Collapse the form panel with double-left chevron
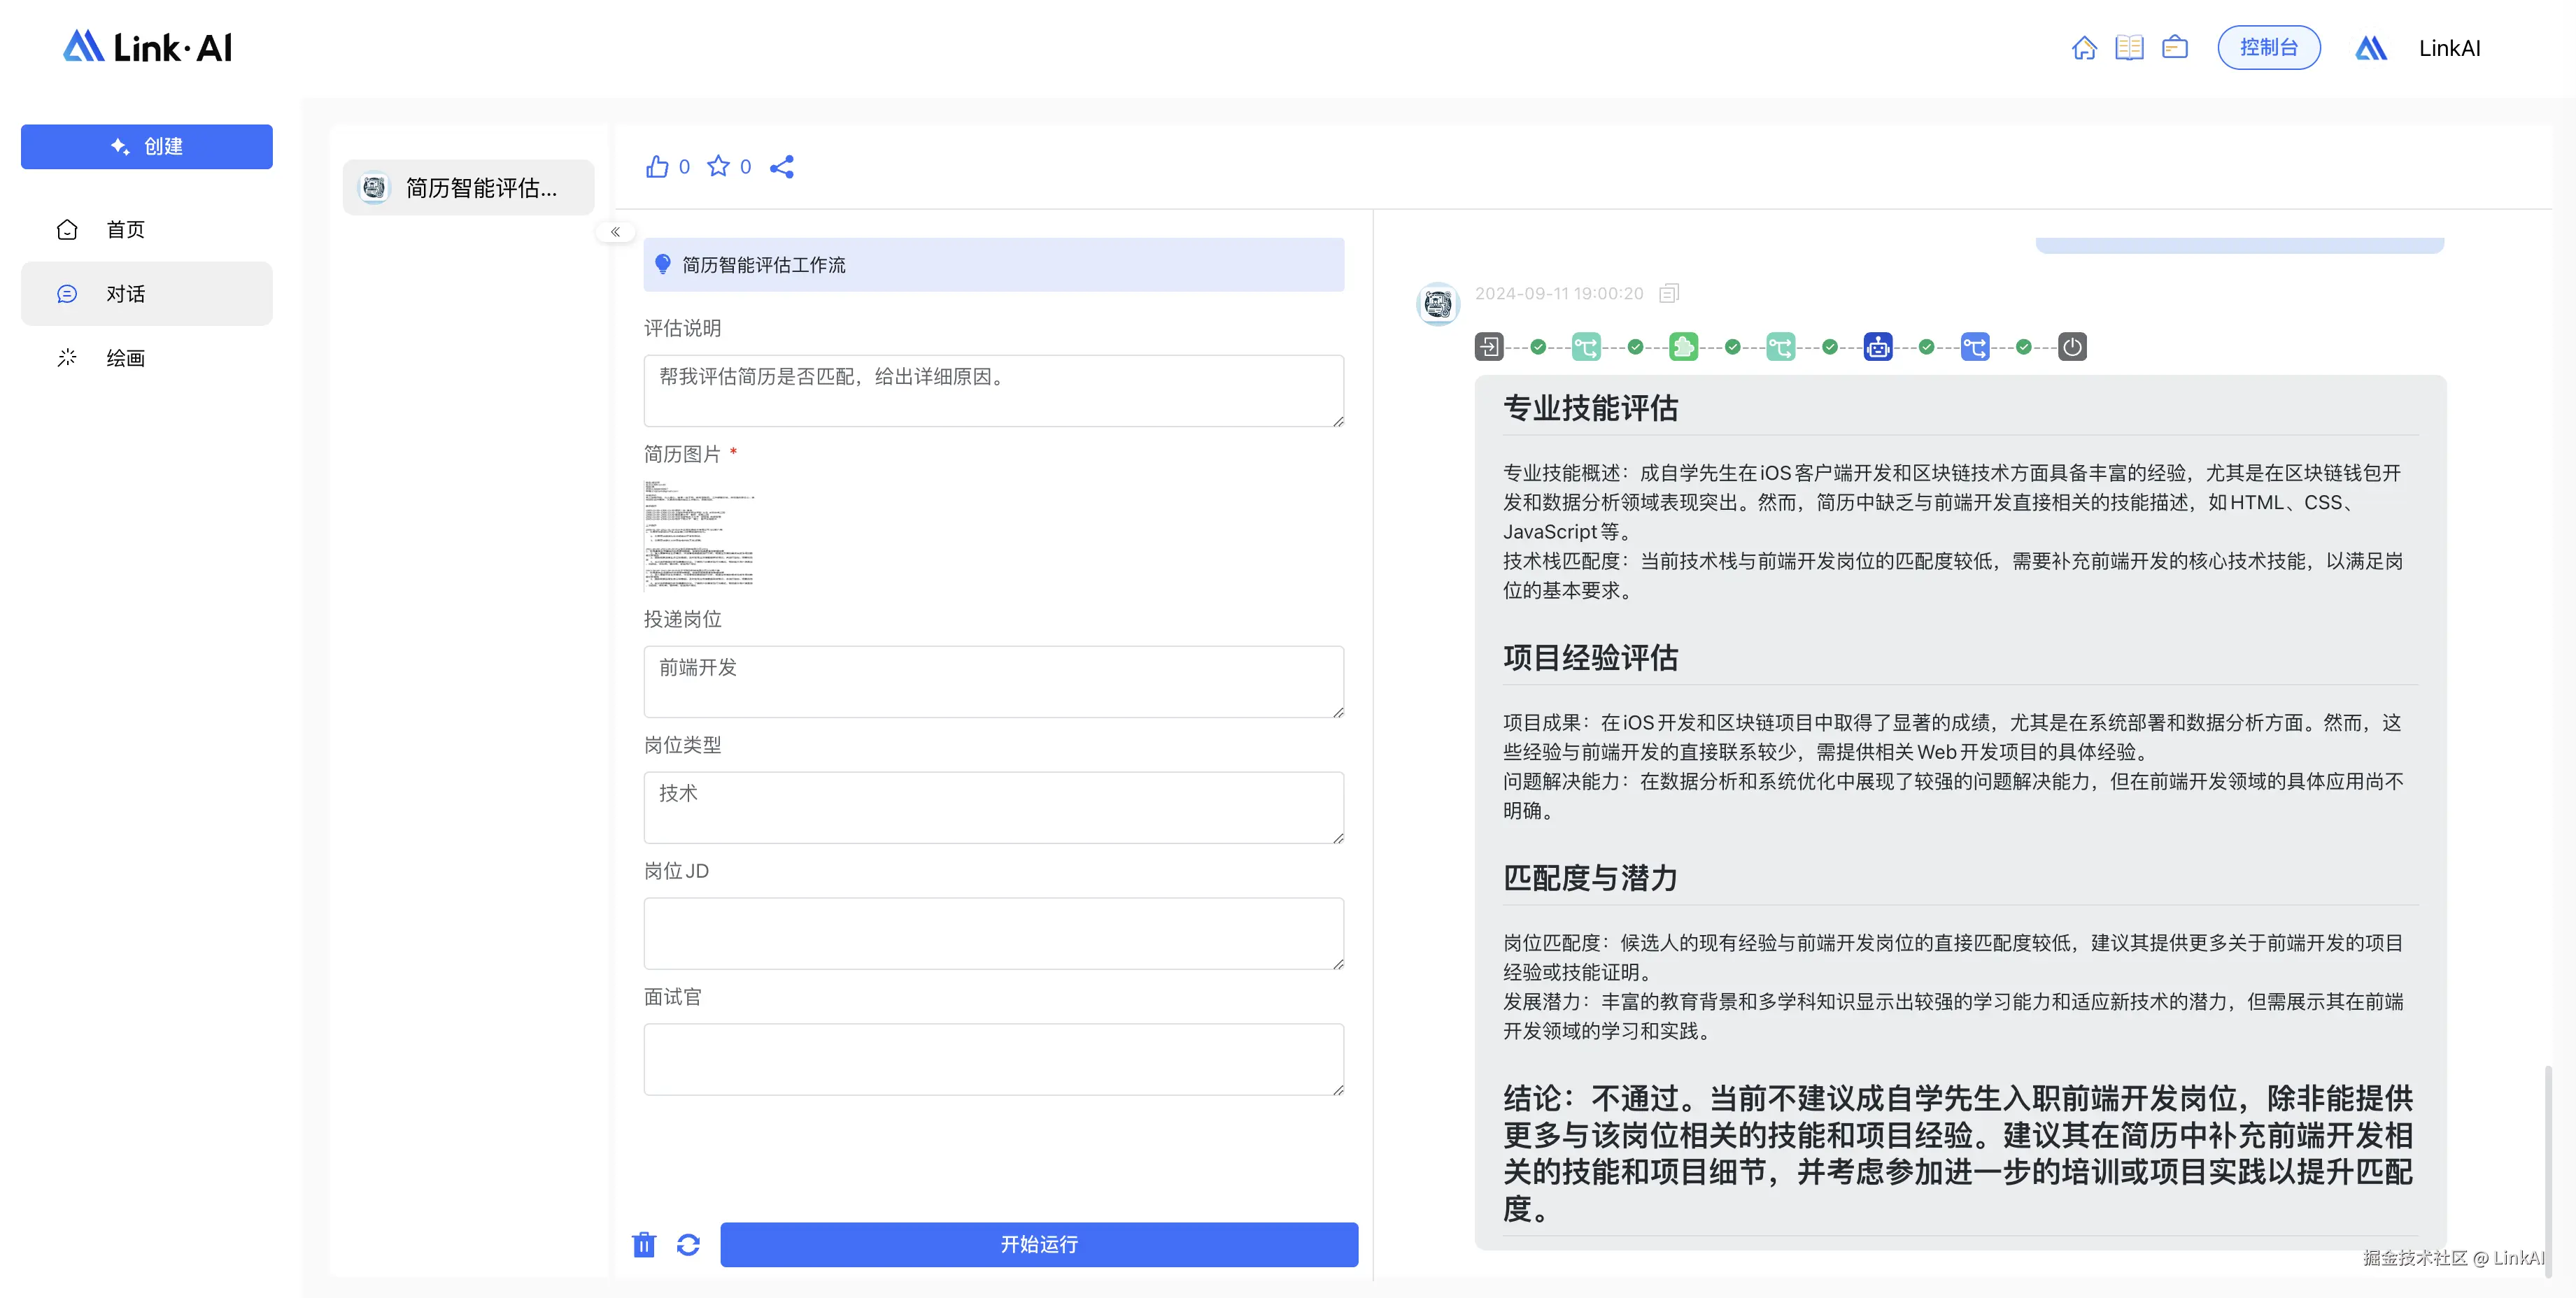This screenshot has height=1298, width=2576. (617, 231)
